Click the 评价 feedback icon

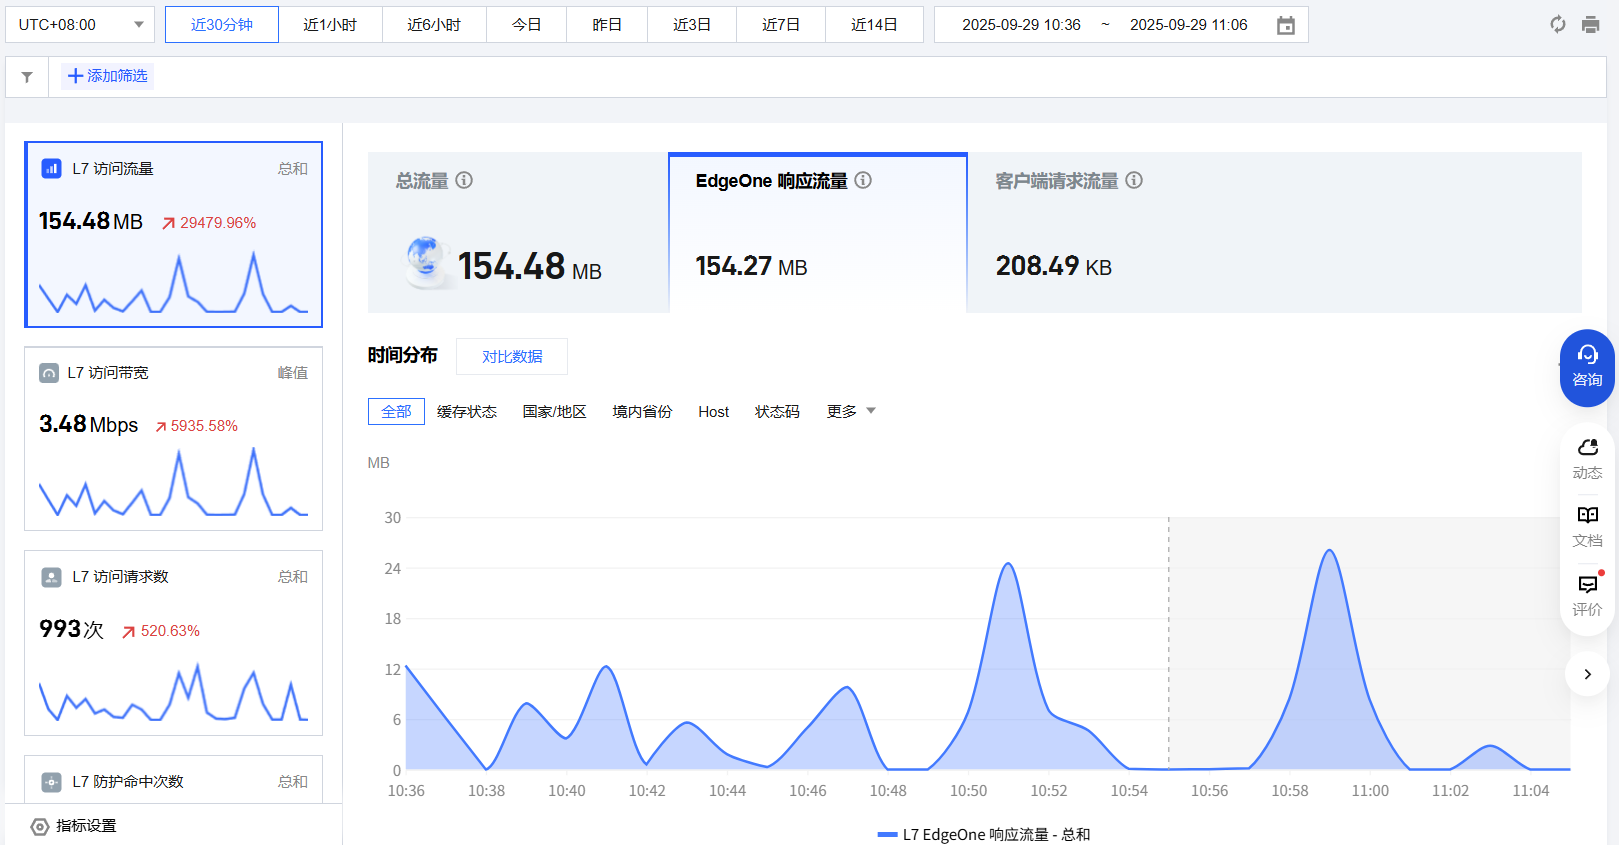[x=1587, y=594]
